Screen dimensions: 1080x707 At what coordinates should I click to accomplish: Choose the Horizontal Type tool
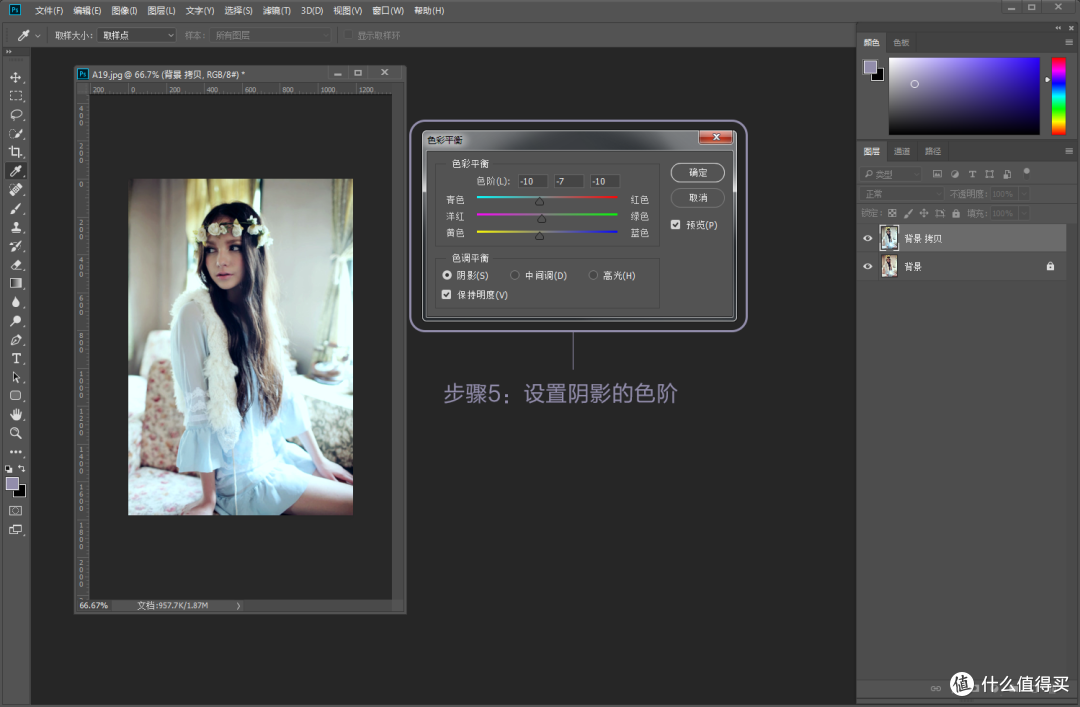pyautogui.click(x=15, y=358)
